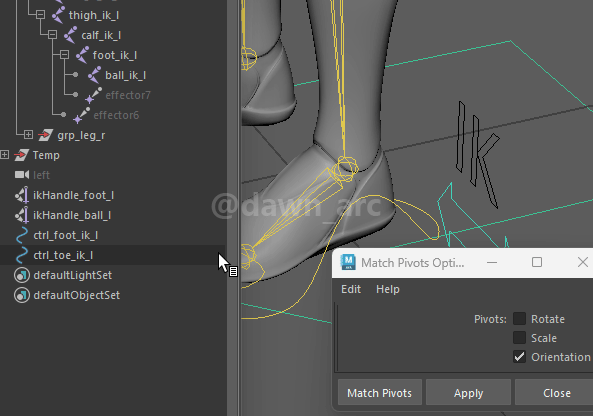Viewport: 593px width, 416px height.
Task: Select effector6 in the outliner
Action: point(116,115)
